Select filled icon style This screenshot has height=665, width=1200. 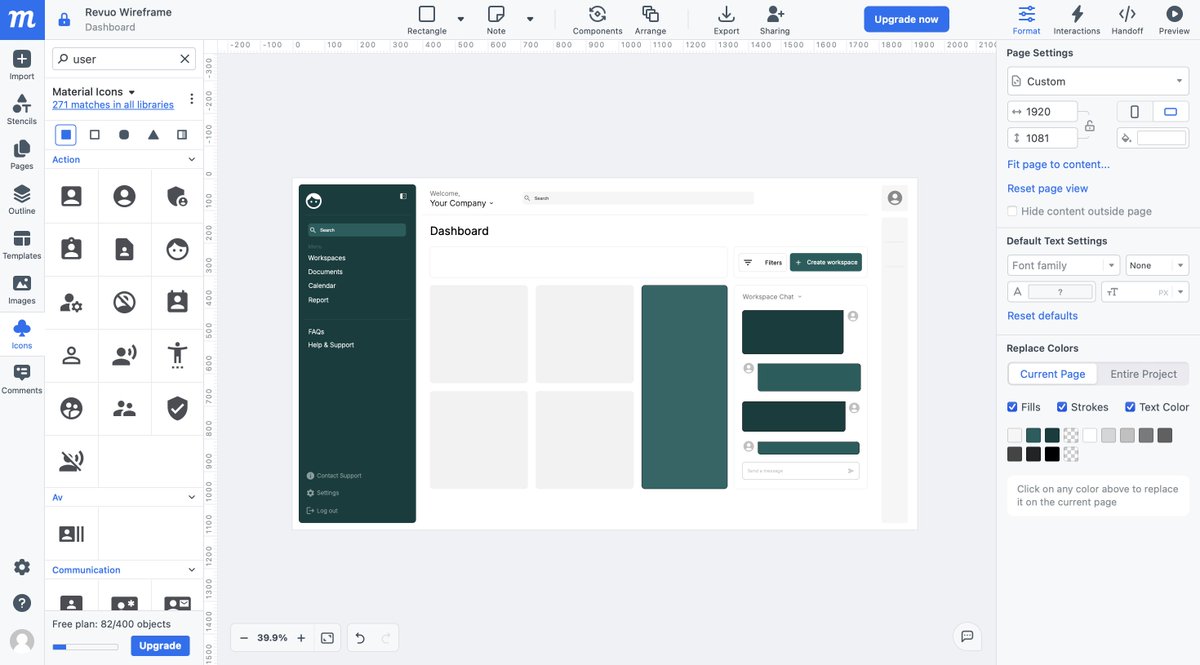pyautogui.click(x=65, y=134)
